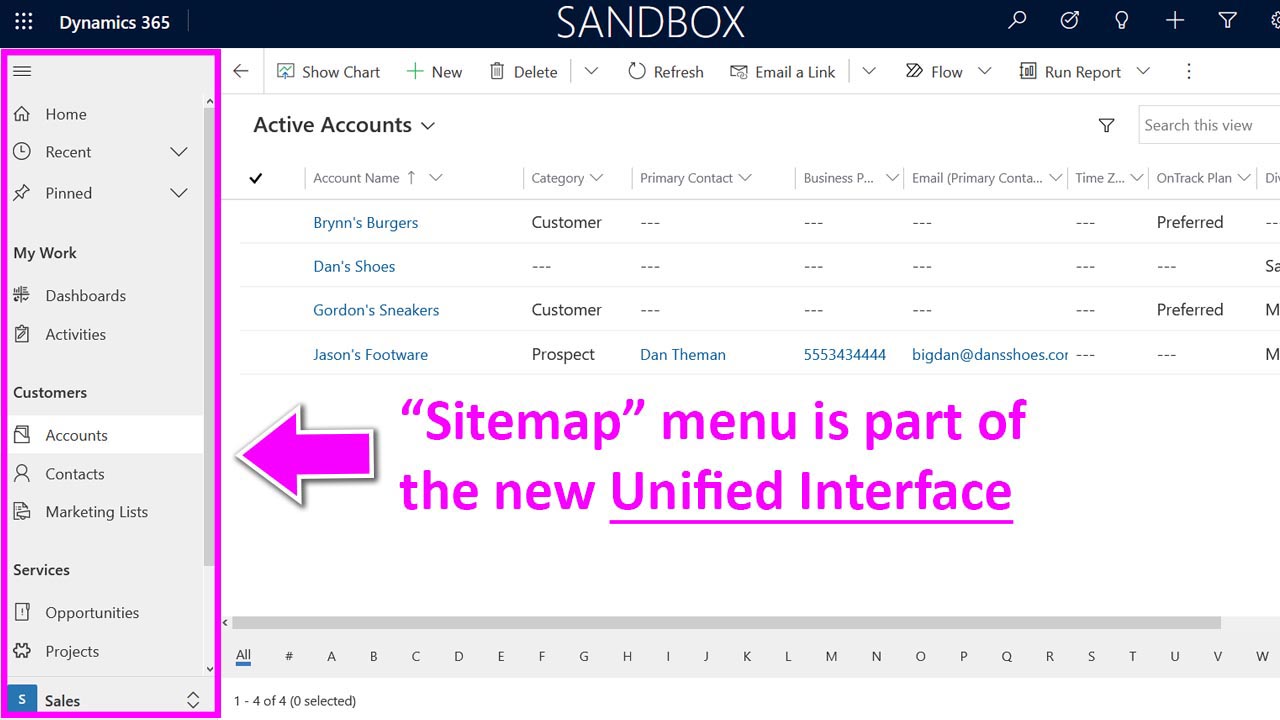Click Email a Link
Image resolution: width=1280 pixels, height=720 pixels.
click(782, 72)
